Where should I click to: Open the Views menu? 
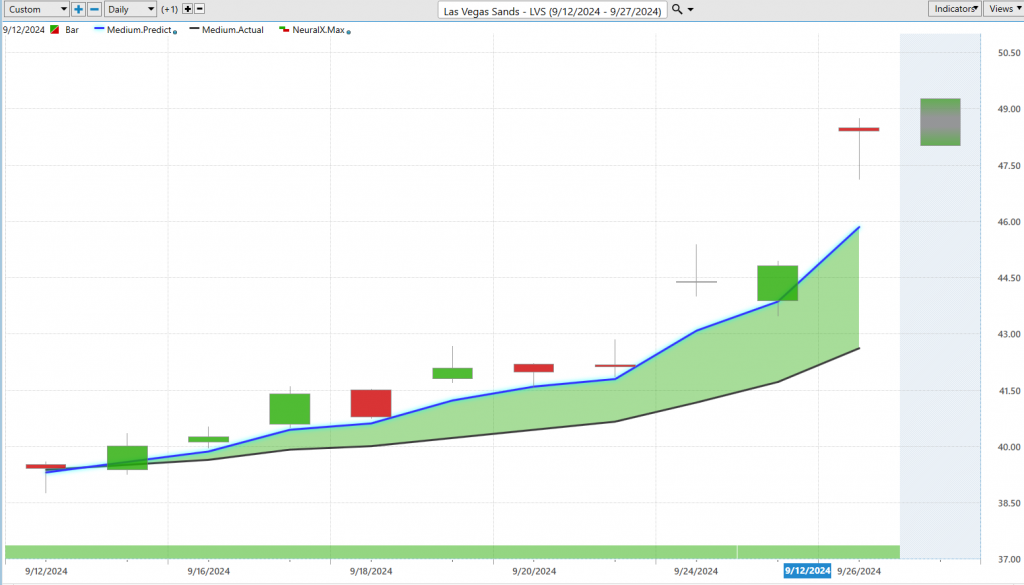pos(1003,9)
